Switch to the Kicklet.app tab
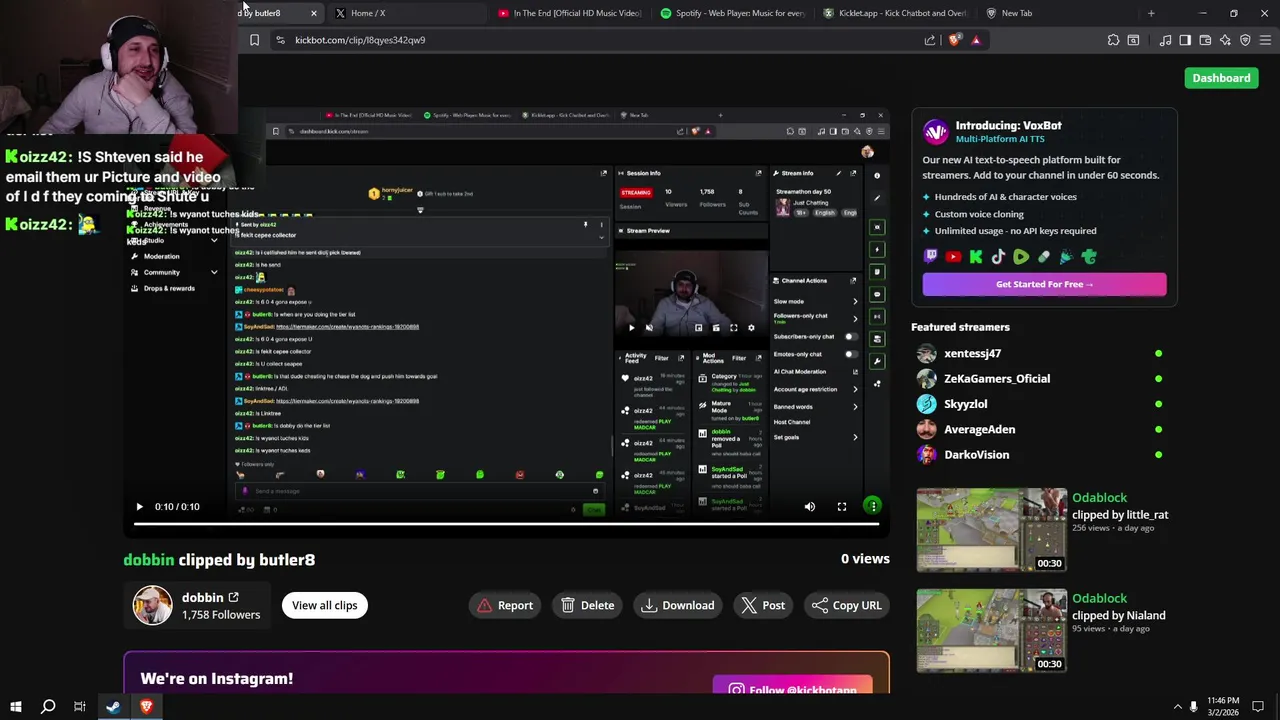1280x720 pixels. tap(893, 13)
